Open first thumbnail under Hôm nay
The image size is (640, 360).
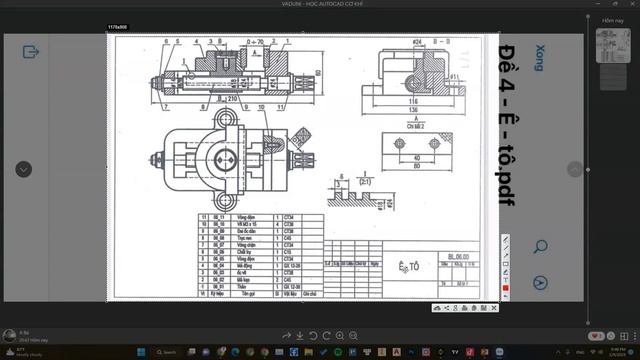tap(613, 45)
